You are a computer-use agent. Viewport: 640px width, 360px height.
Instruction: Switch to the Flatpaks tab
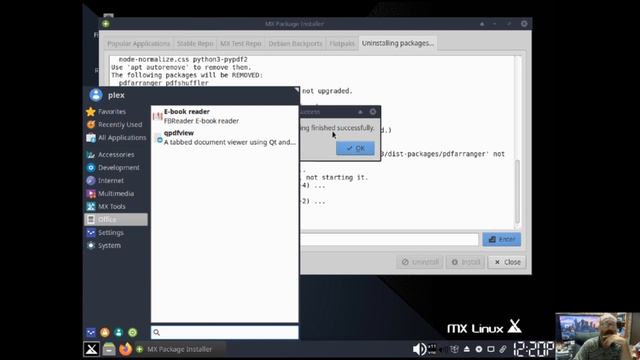[342, 43]
